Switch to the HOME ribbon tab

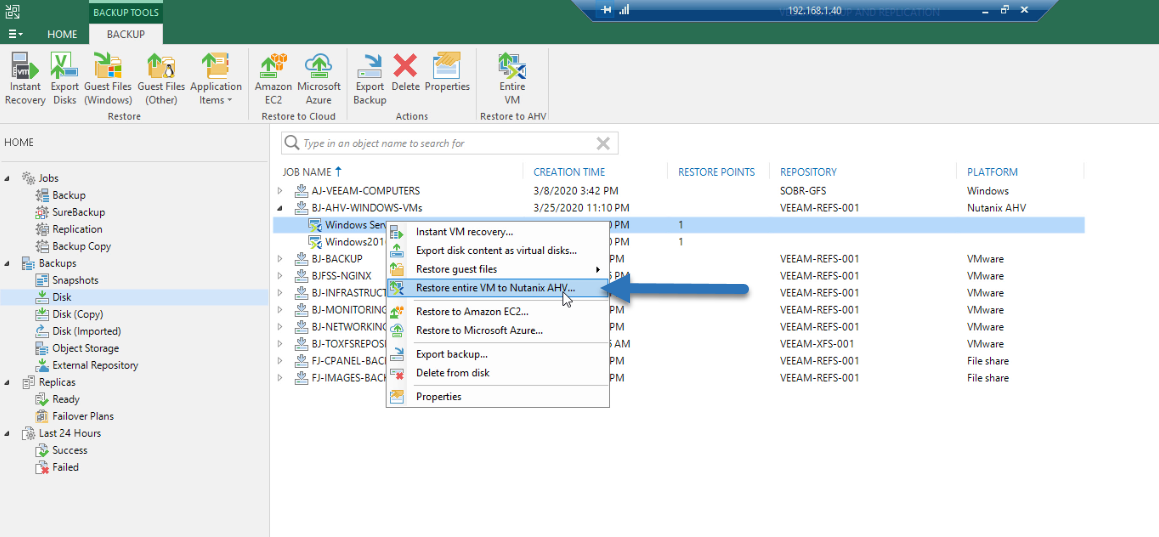tap(62, 34)
